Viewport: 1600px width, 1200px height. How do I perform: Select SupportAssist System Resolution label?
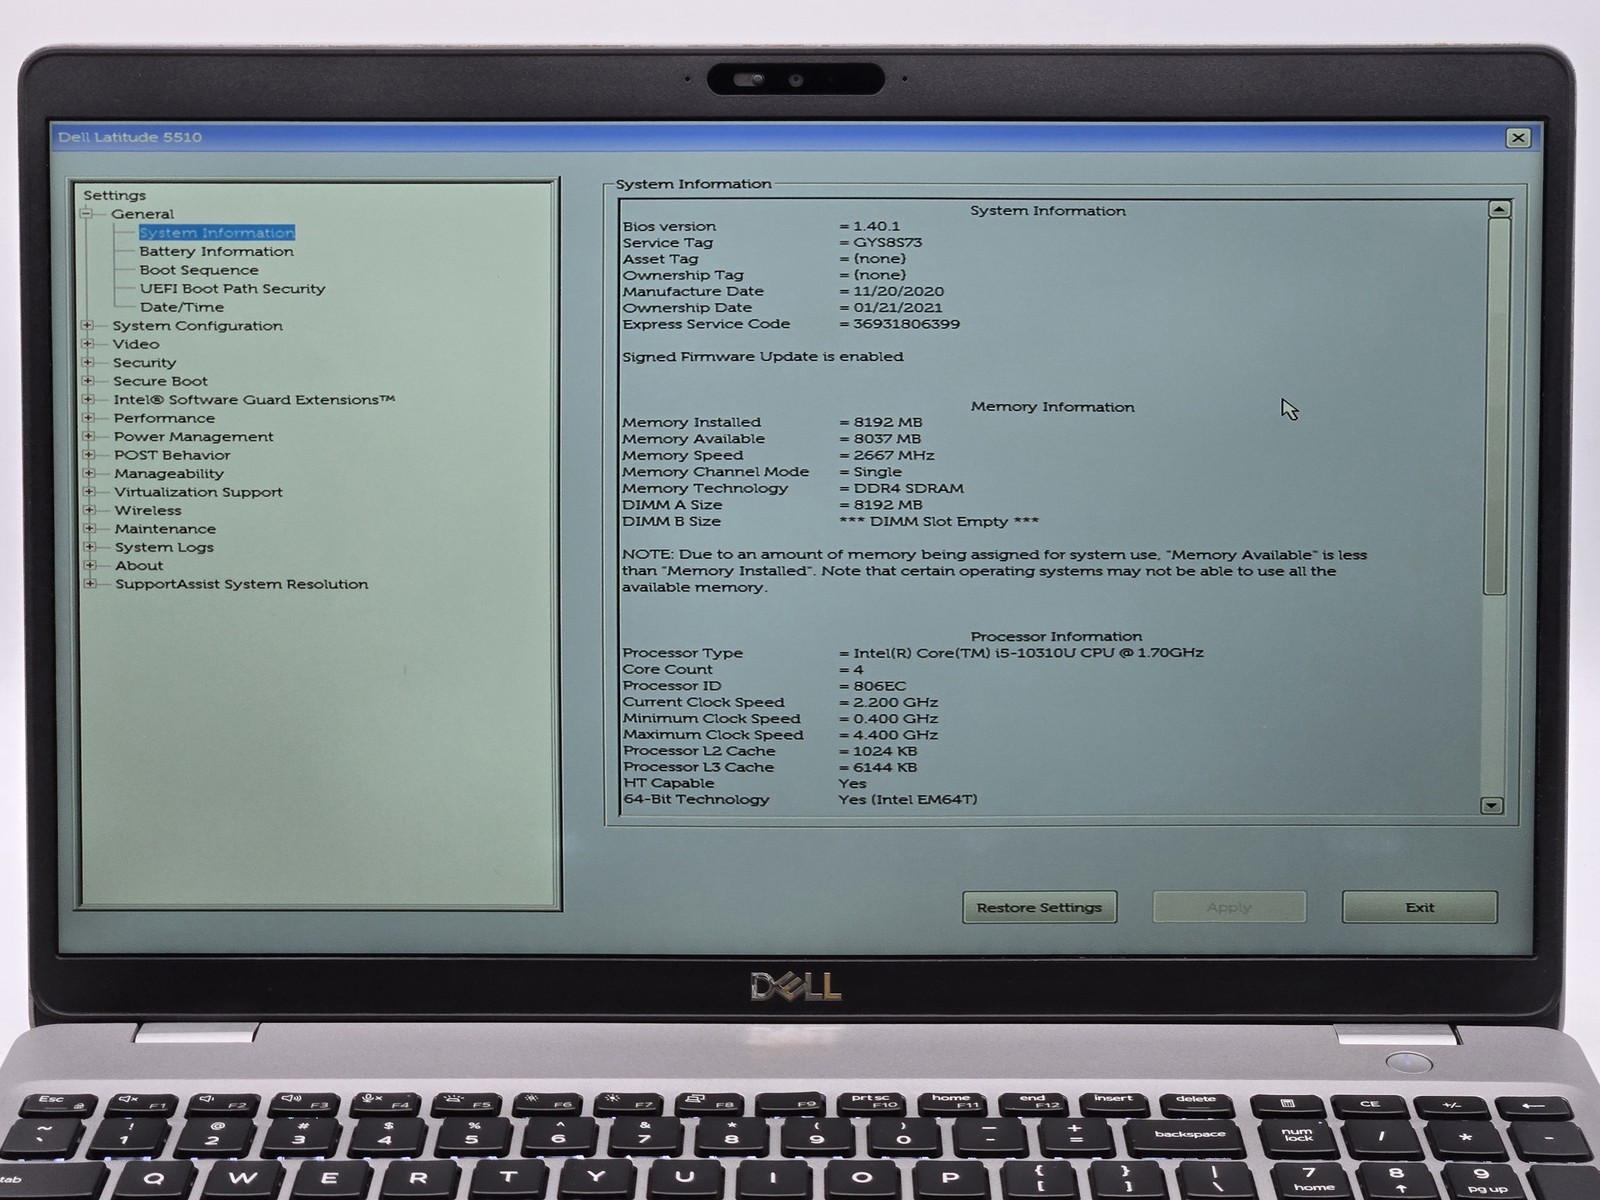coord(241,584)
